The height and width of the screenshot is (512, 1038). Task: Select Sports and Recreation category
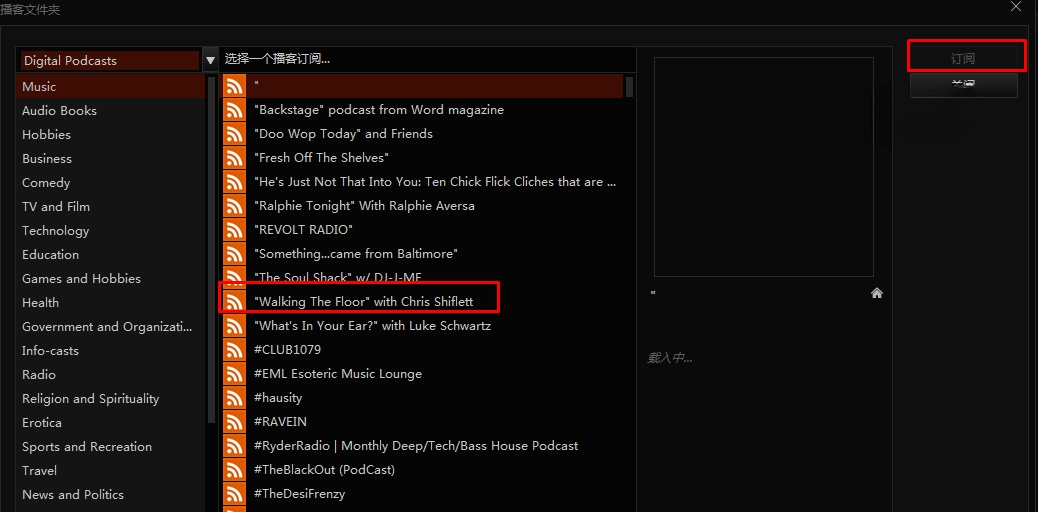(111, 446)
